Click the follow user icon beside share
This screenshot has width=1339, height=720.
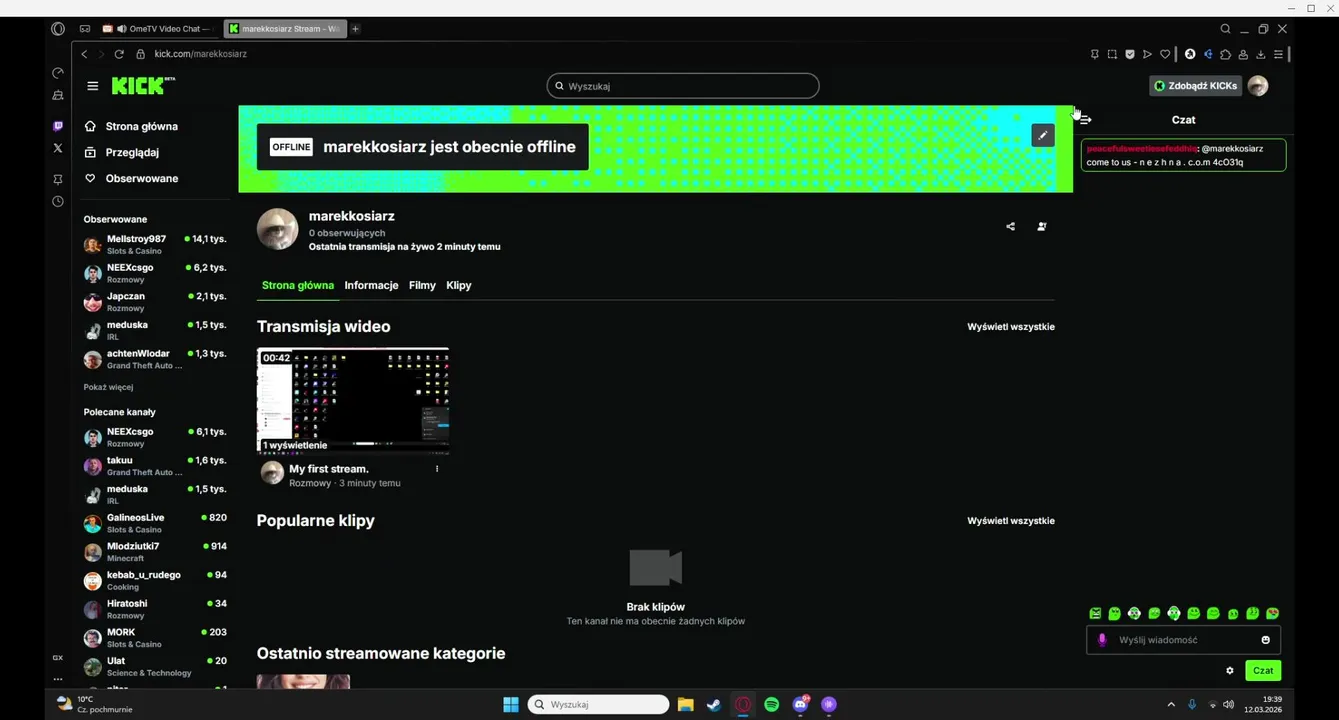1042,227
